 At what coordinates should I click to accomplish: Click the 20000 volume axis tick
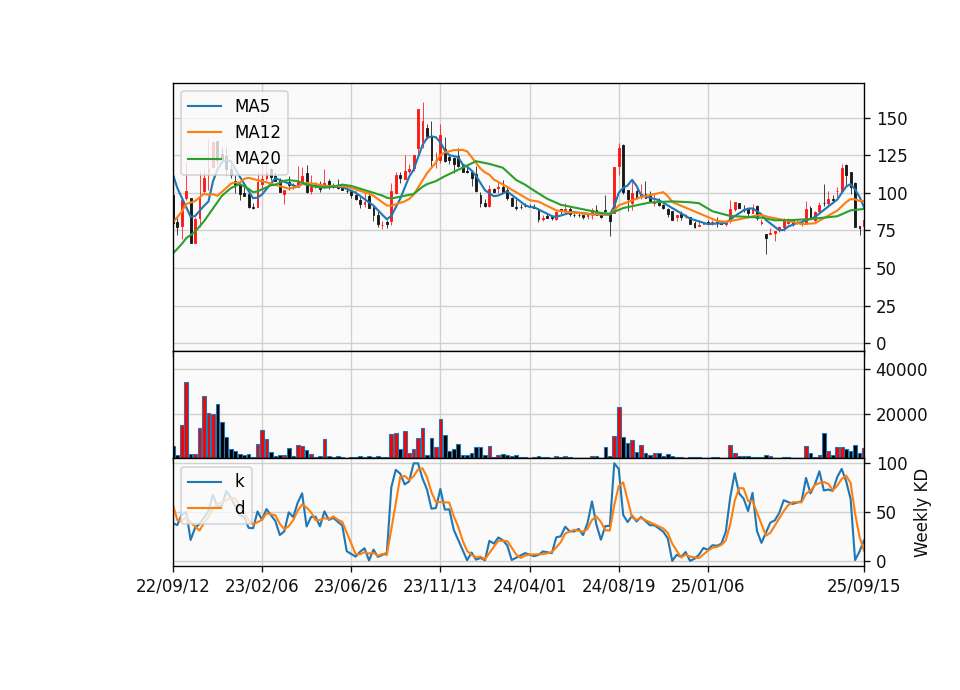(902, 415)
